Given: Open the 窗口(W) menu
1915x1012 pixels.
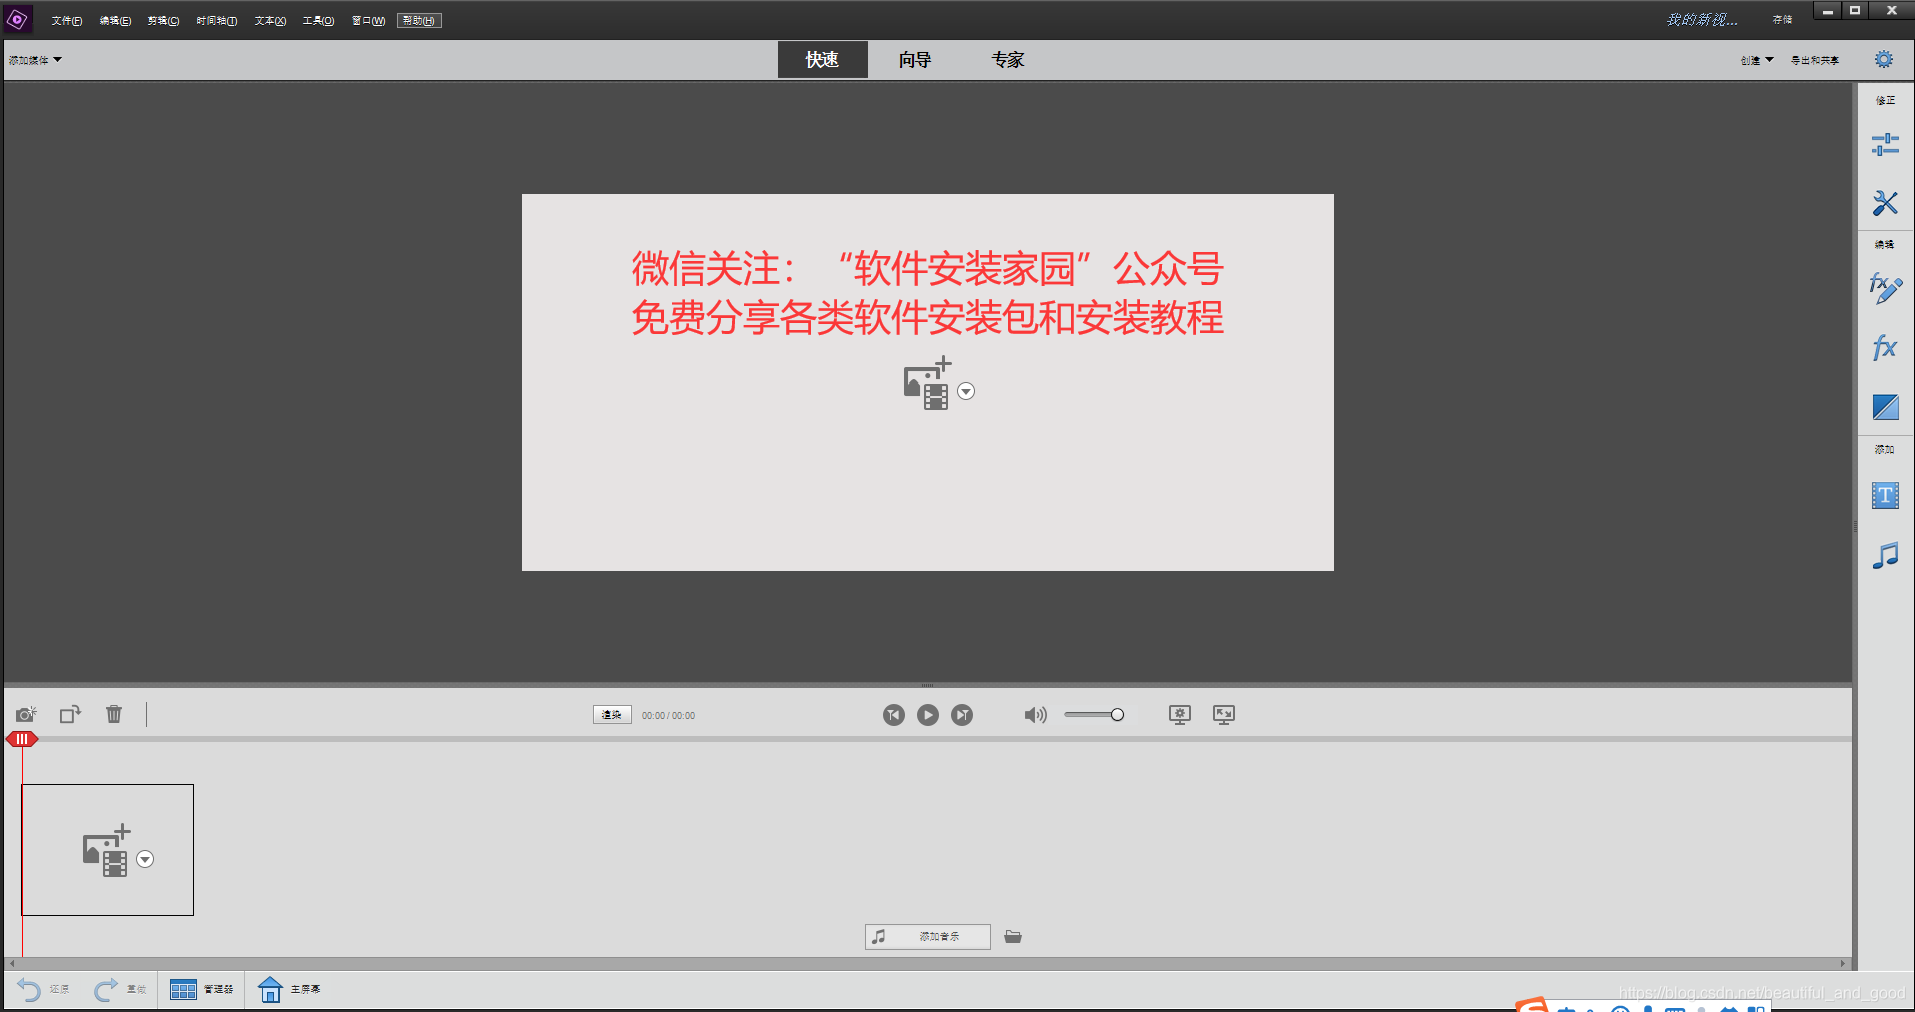Looking at the screenshot, I should [x=368, y=21].
